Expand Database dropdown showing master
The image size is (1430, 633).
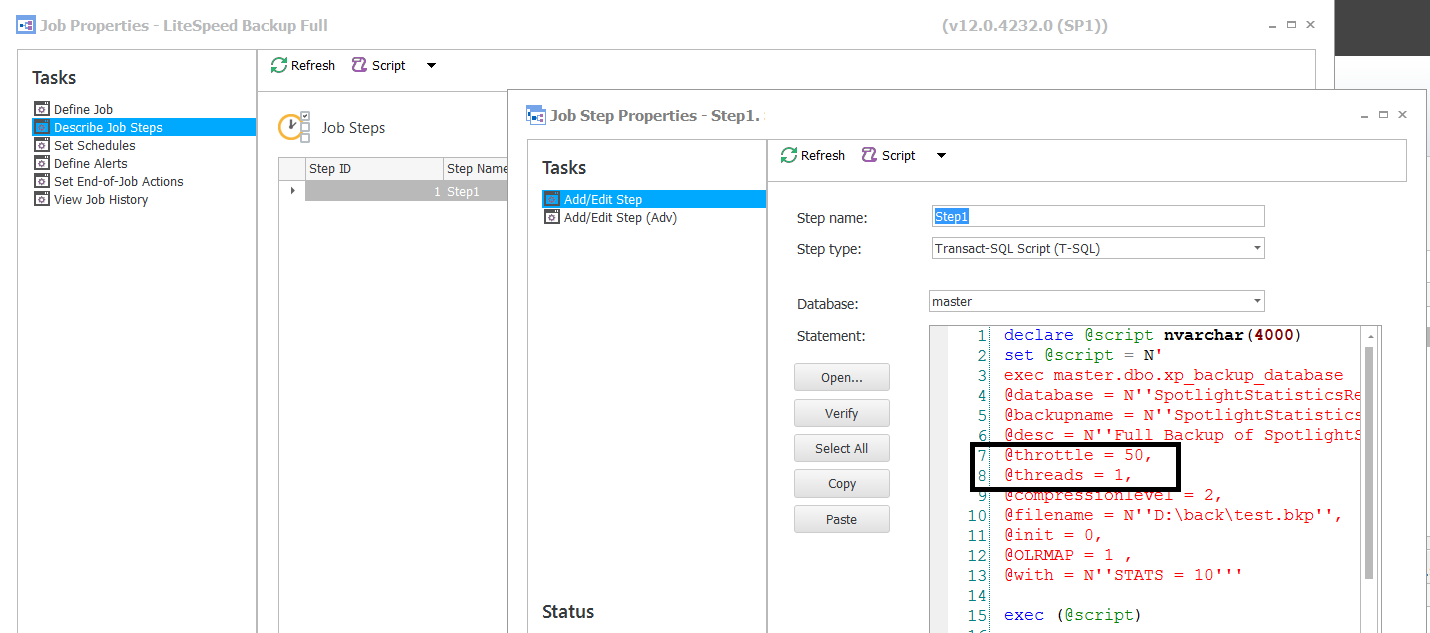pos(1256,301)
